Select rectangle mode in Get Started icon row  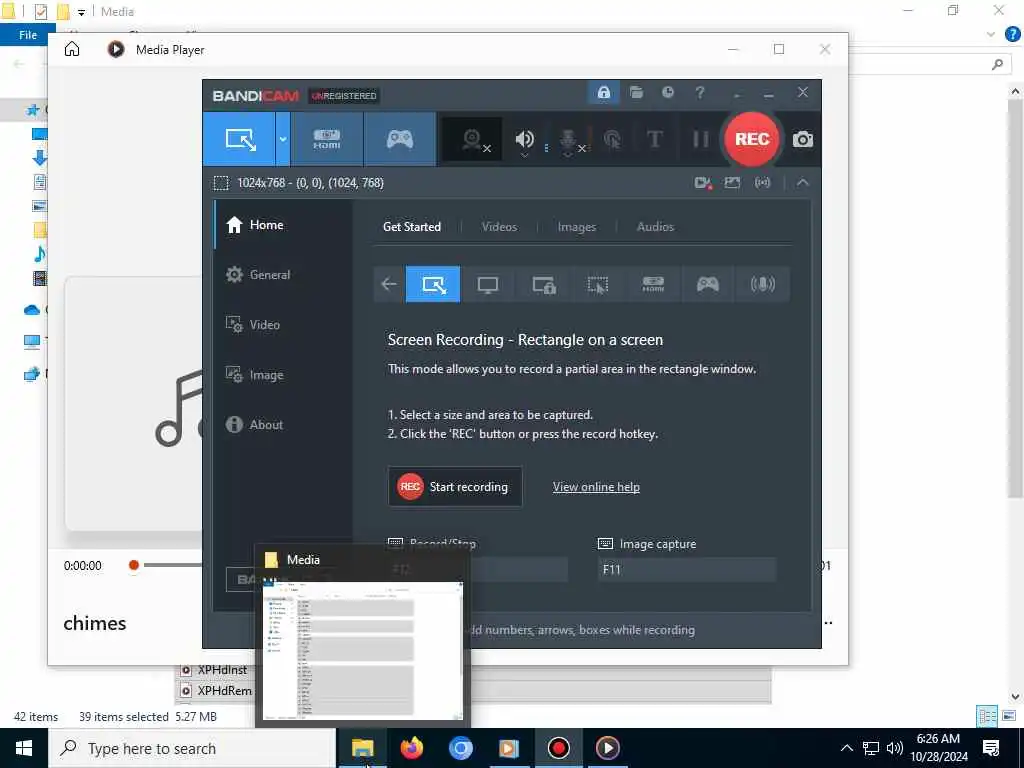point(433,284)
